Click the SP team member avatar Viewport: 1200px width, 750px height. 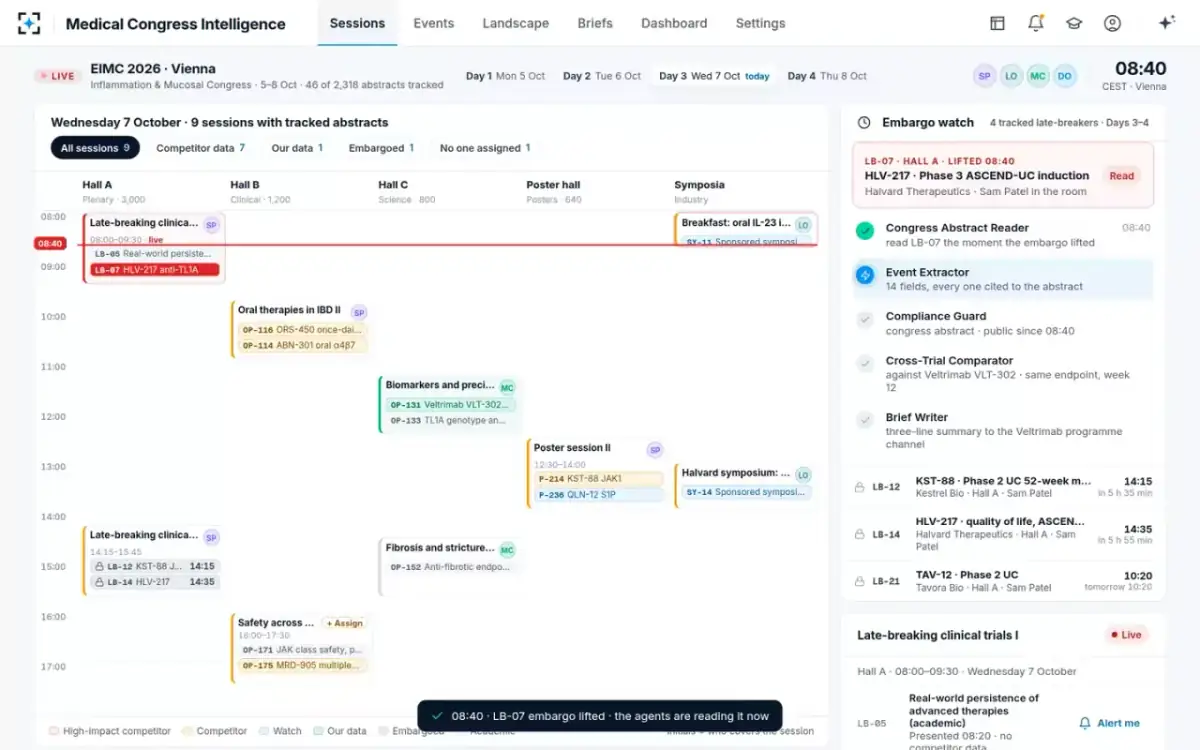coord(985,75)
